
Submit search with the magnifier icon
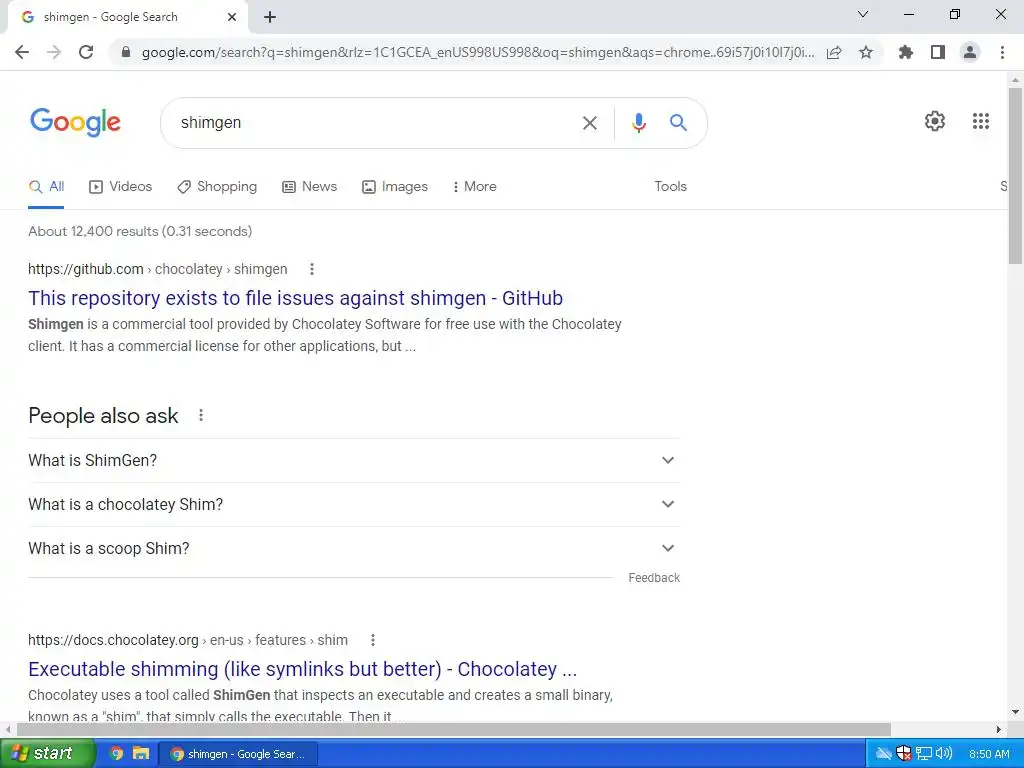point(679,122)
